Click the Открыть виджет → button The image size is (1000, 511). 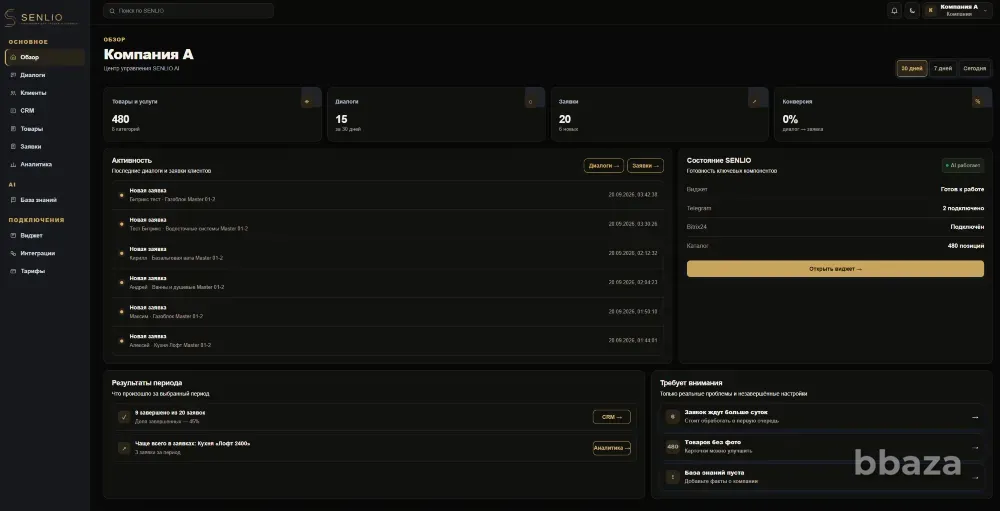click(835, 269)
